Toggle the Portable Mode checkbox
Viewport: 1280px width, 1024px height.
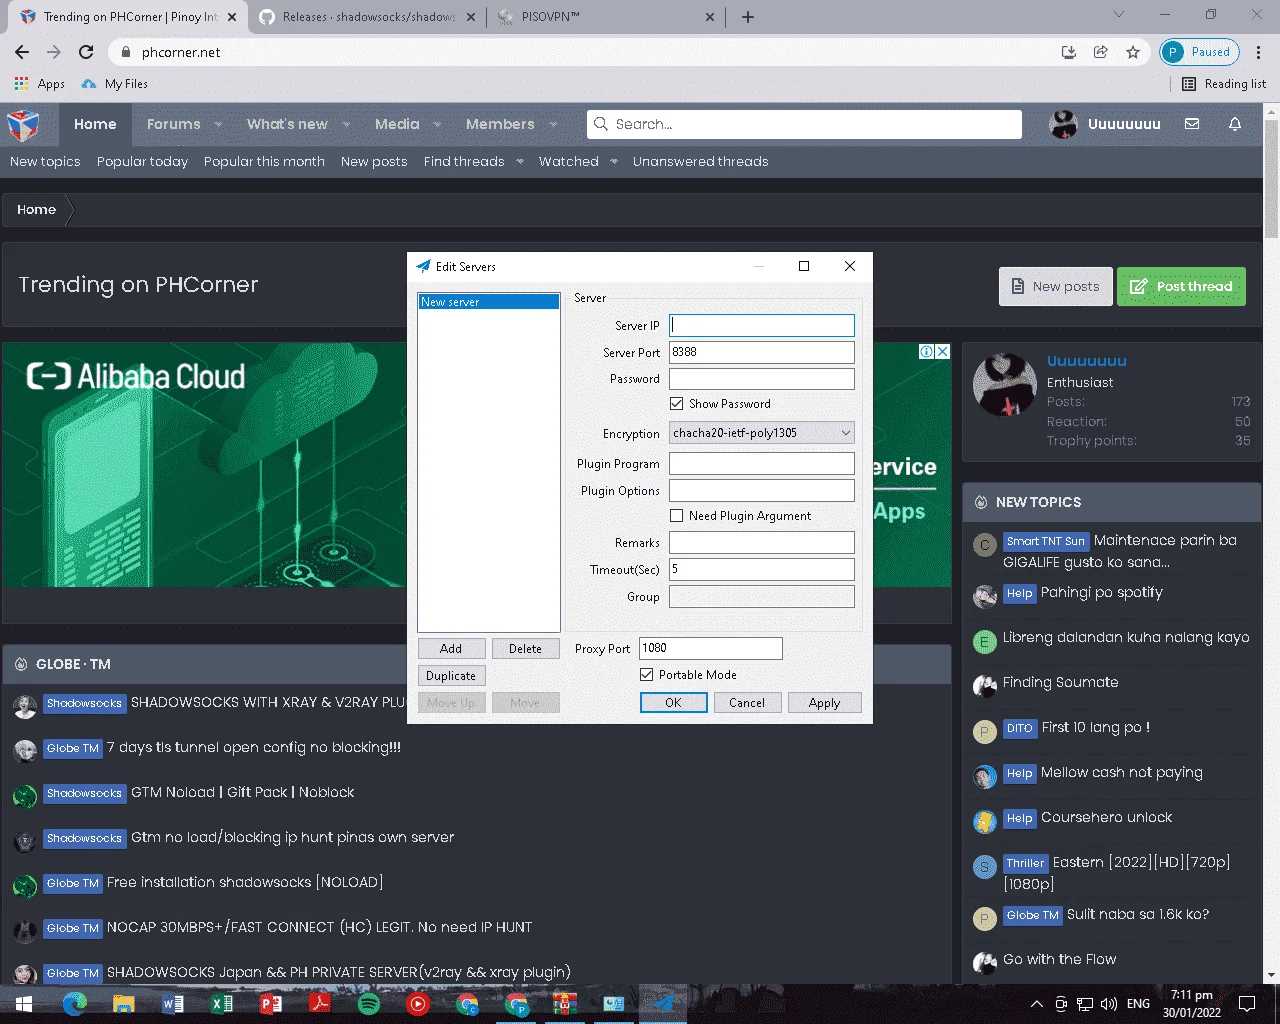click(647, 674)
